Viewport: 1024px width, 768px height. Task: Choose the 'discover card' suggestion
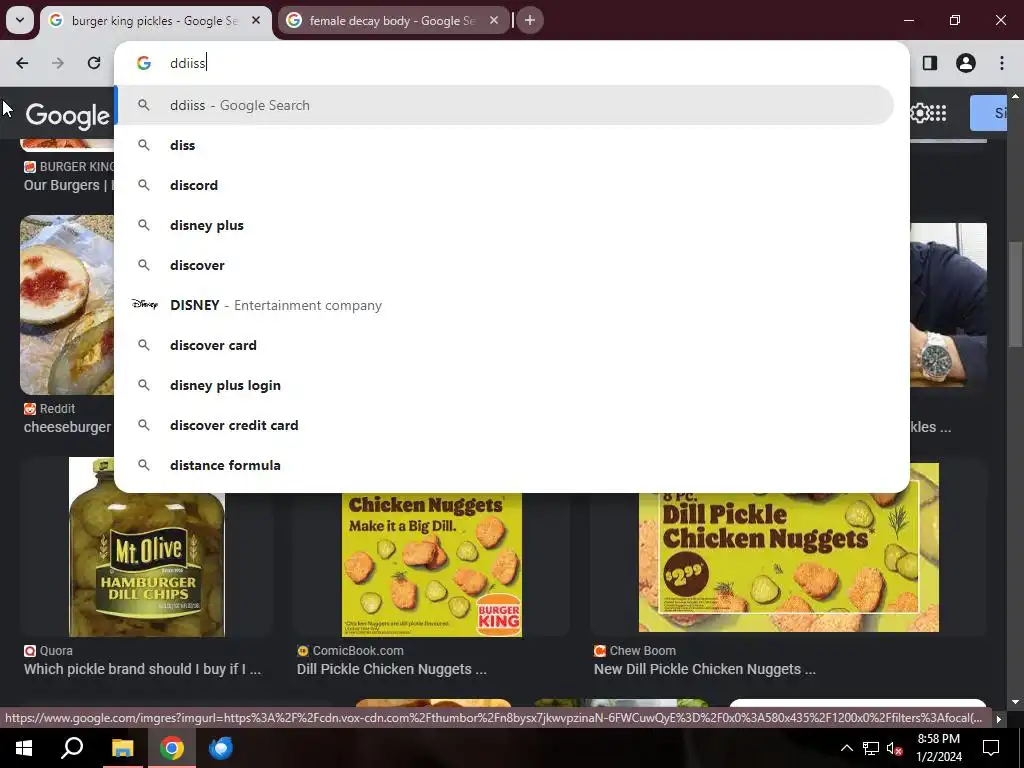(505, 345)
